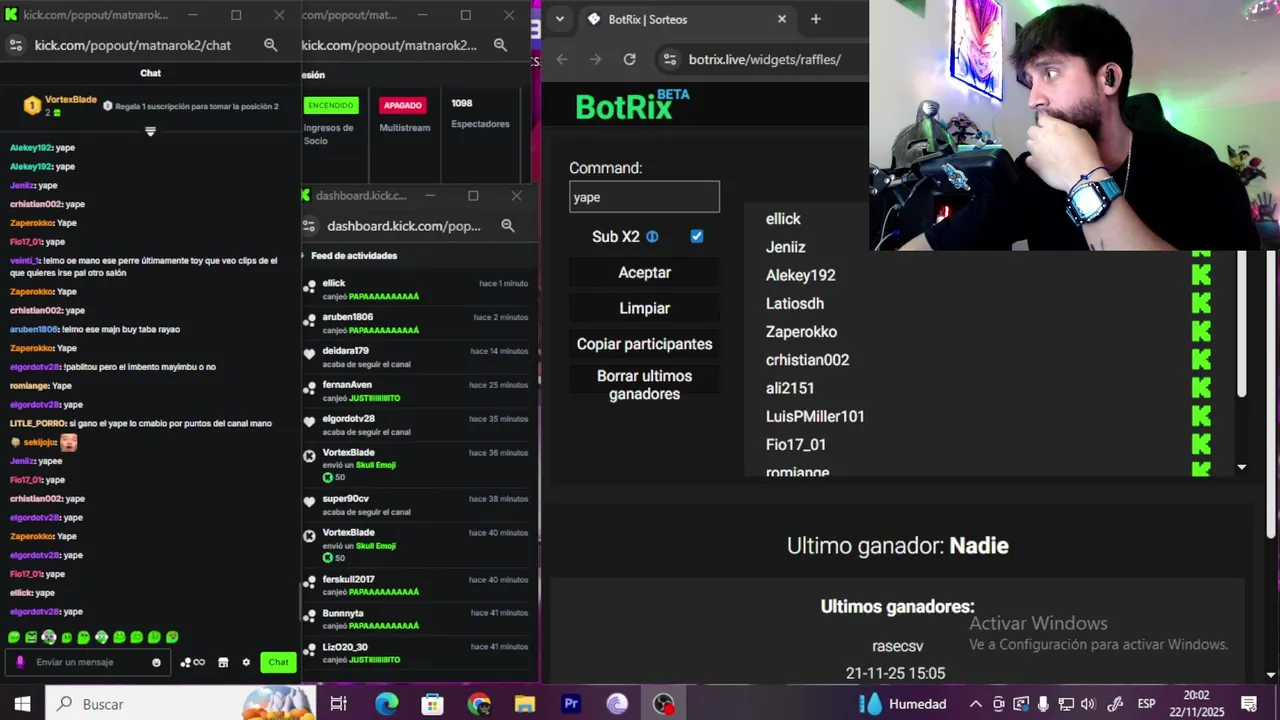Open Microsoft Store from the taskbar
This screenshot has width=1280, height=720.
click(x=432, y=704)
